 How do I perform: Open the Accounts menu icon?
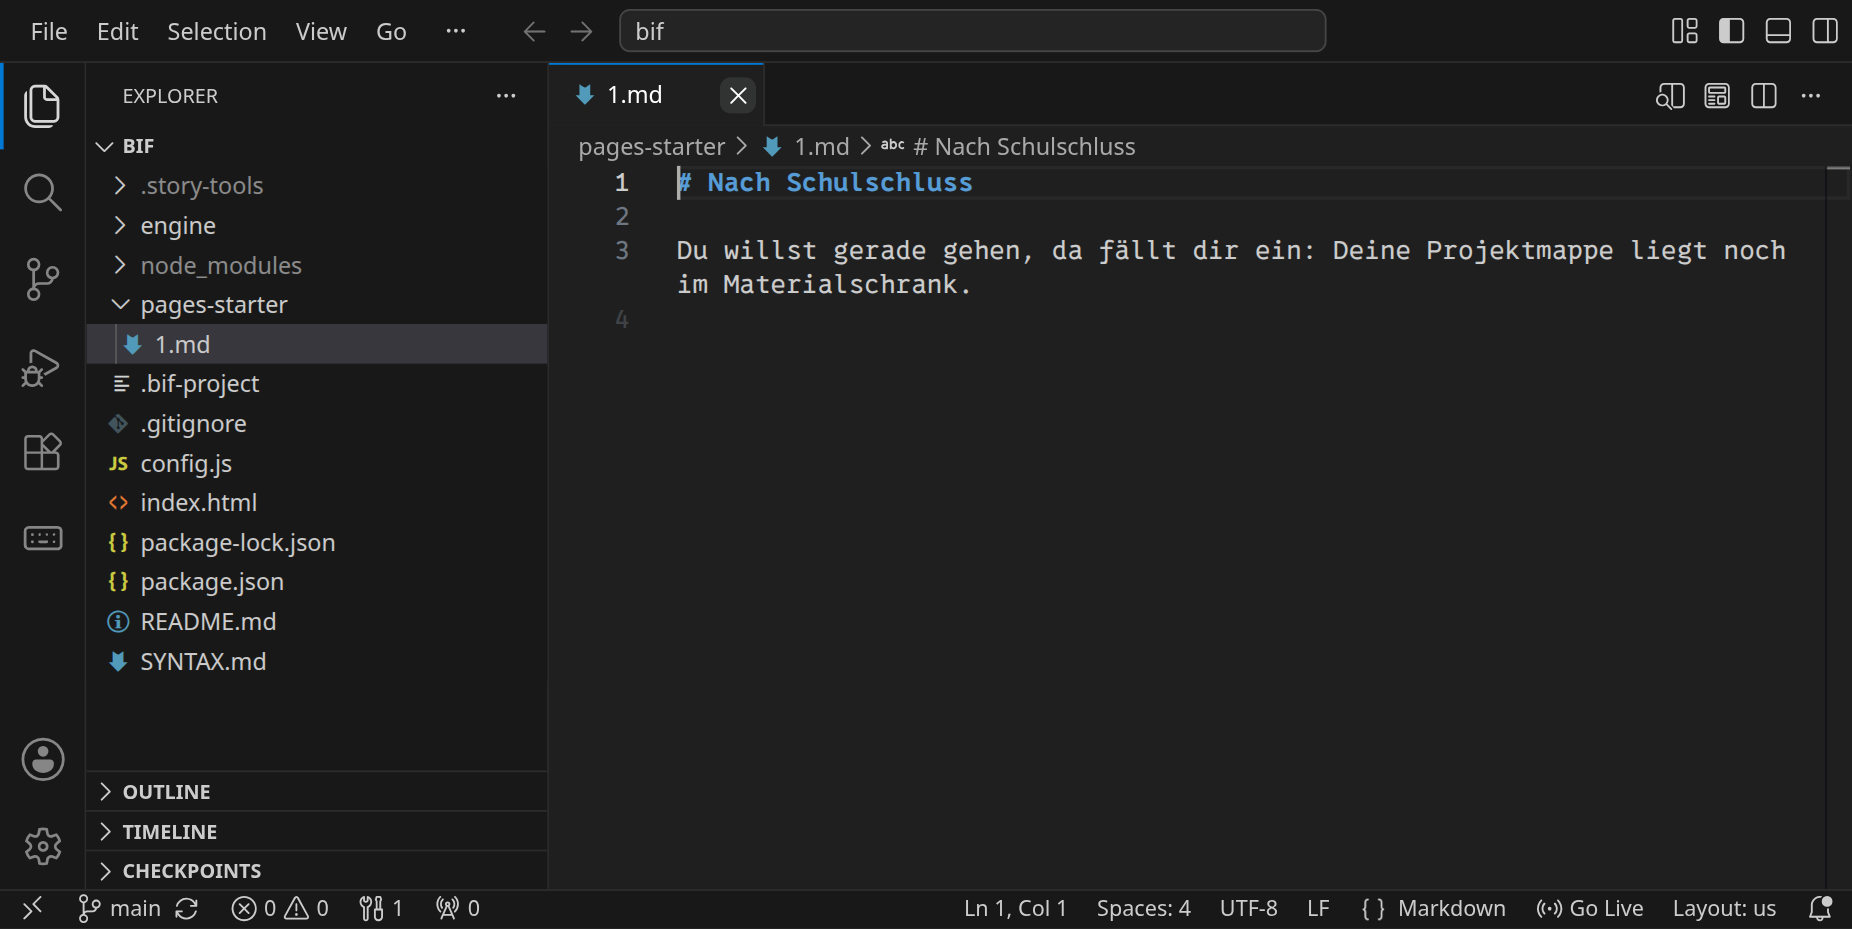(43, 760)
